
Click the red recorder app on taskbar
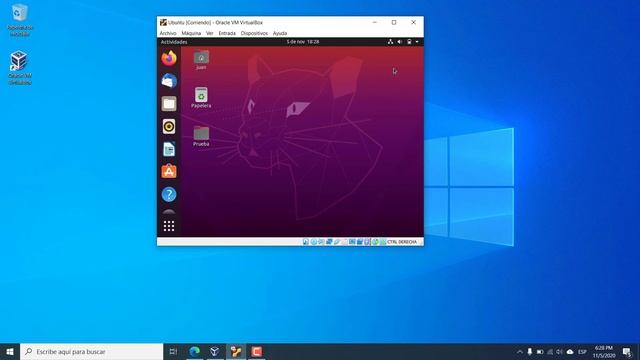point(257,351)
